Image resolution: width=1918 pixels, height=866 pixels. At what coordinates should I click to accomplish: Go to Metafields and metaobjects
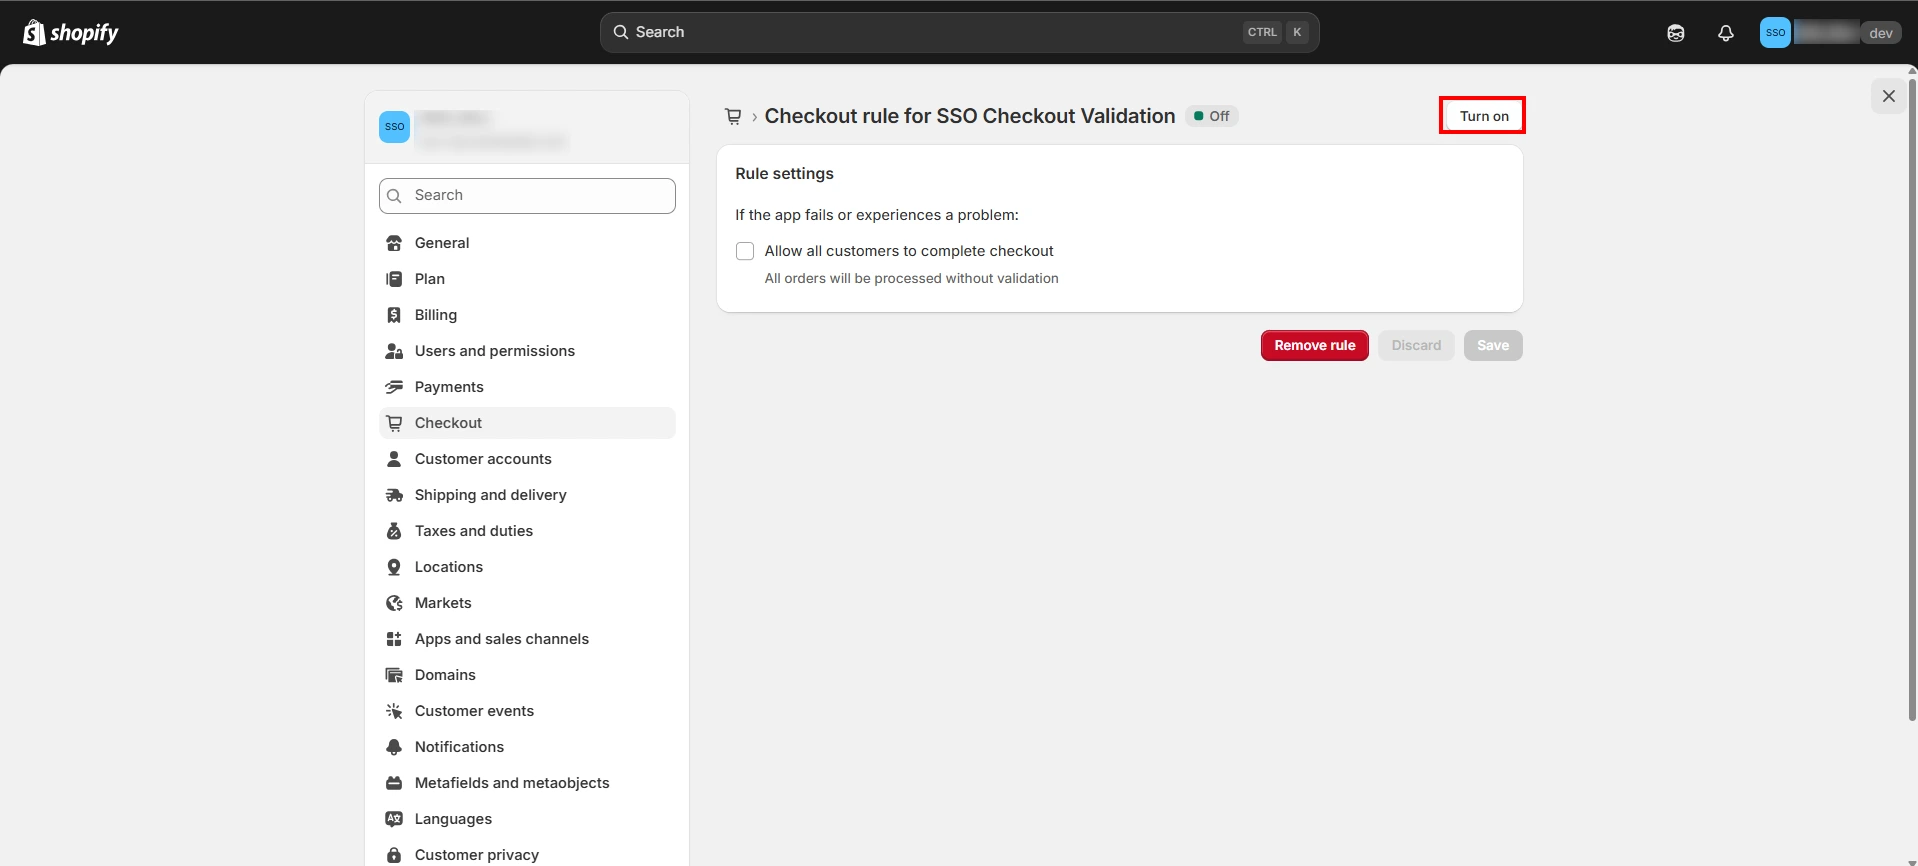pyautogui.click(x=527, y=783)
